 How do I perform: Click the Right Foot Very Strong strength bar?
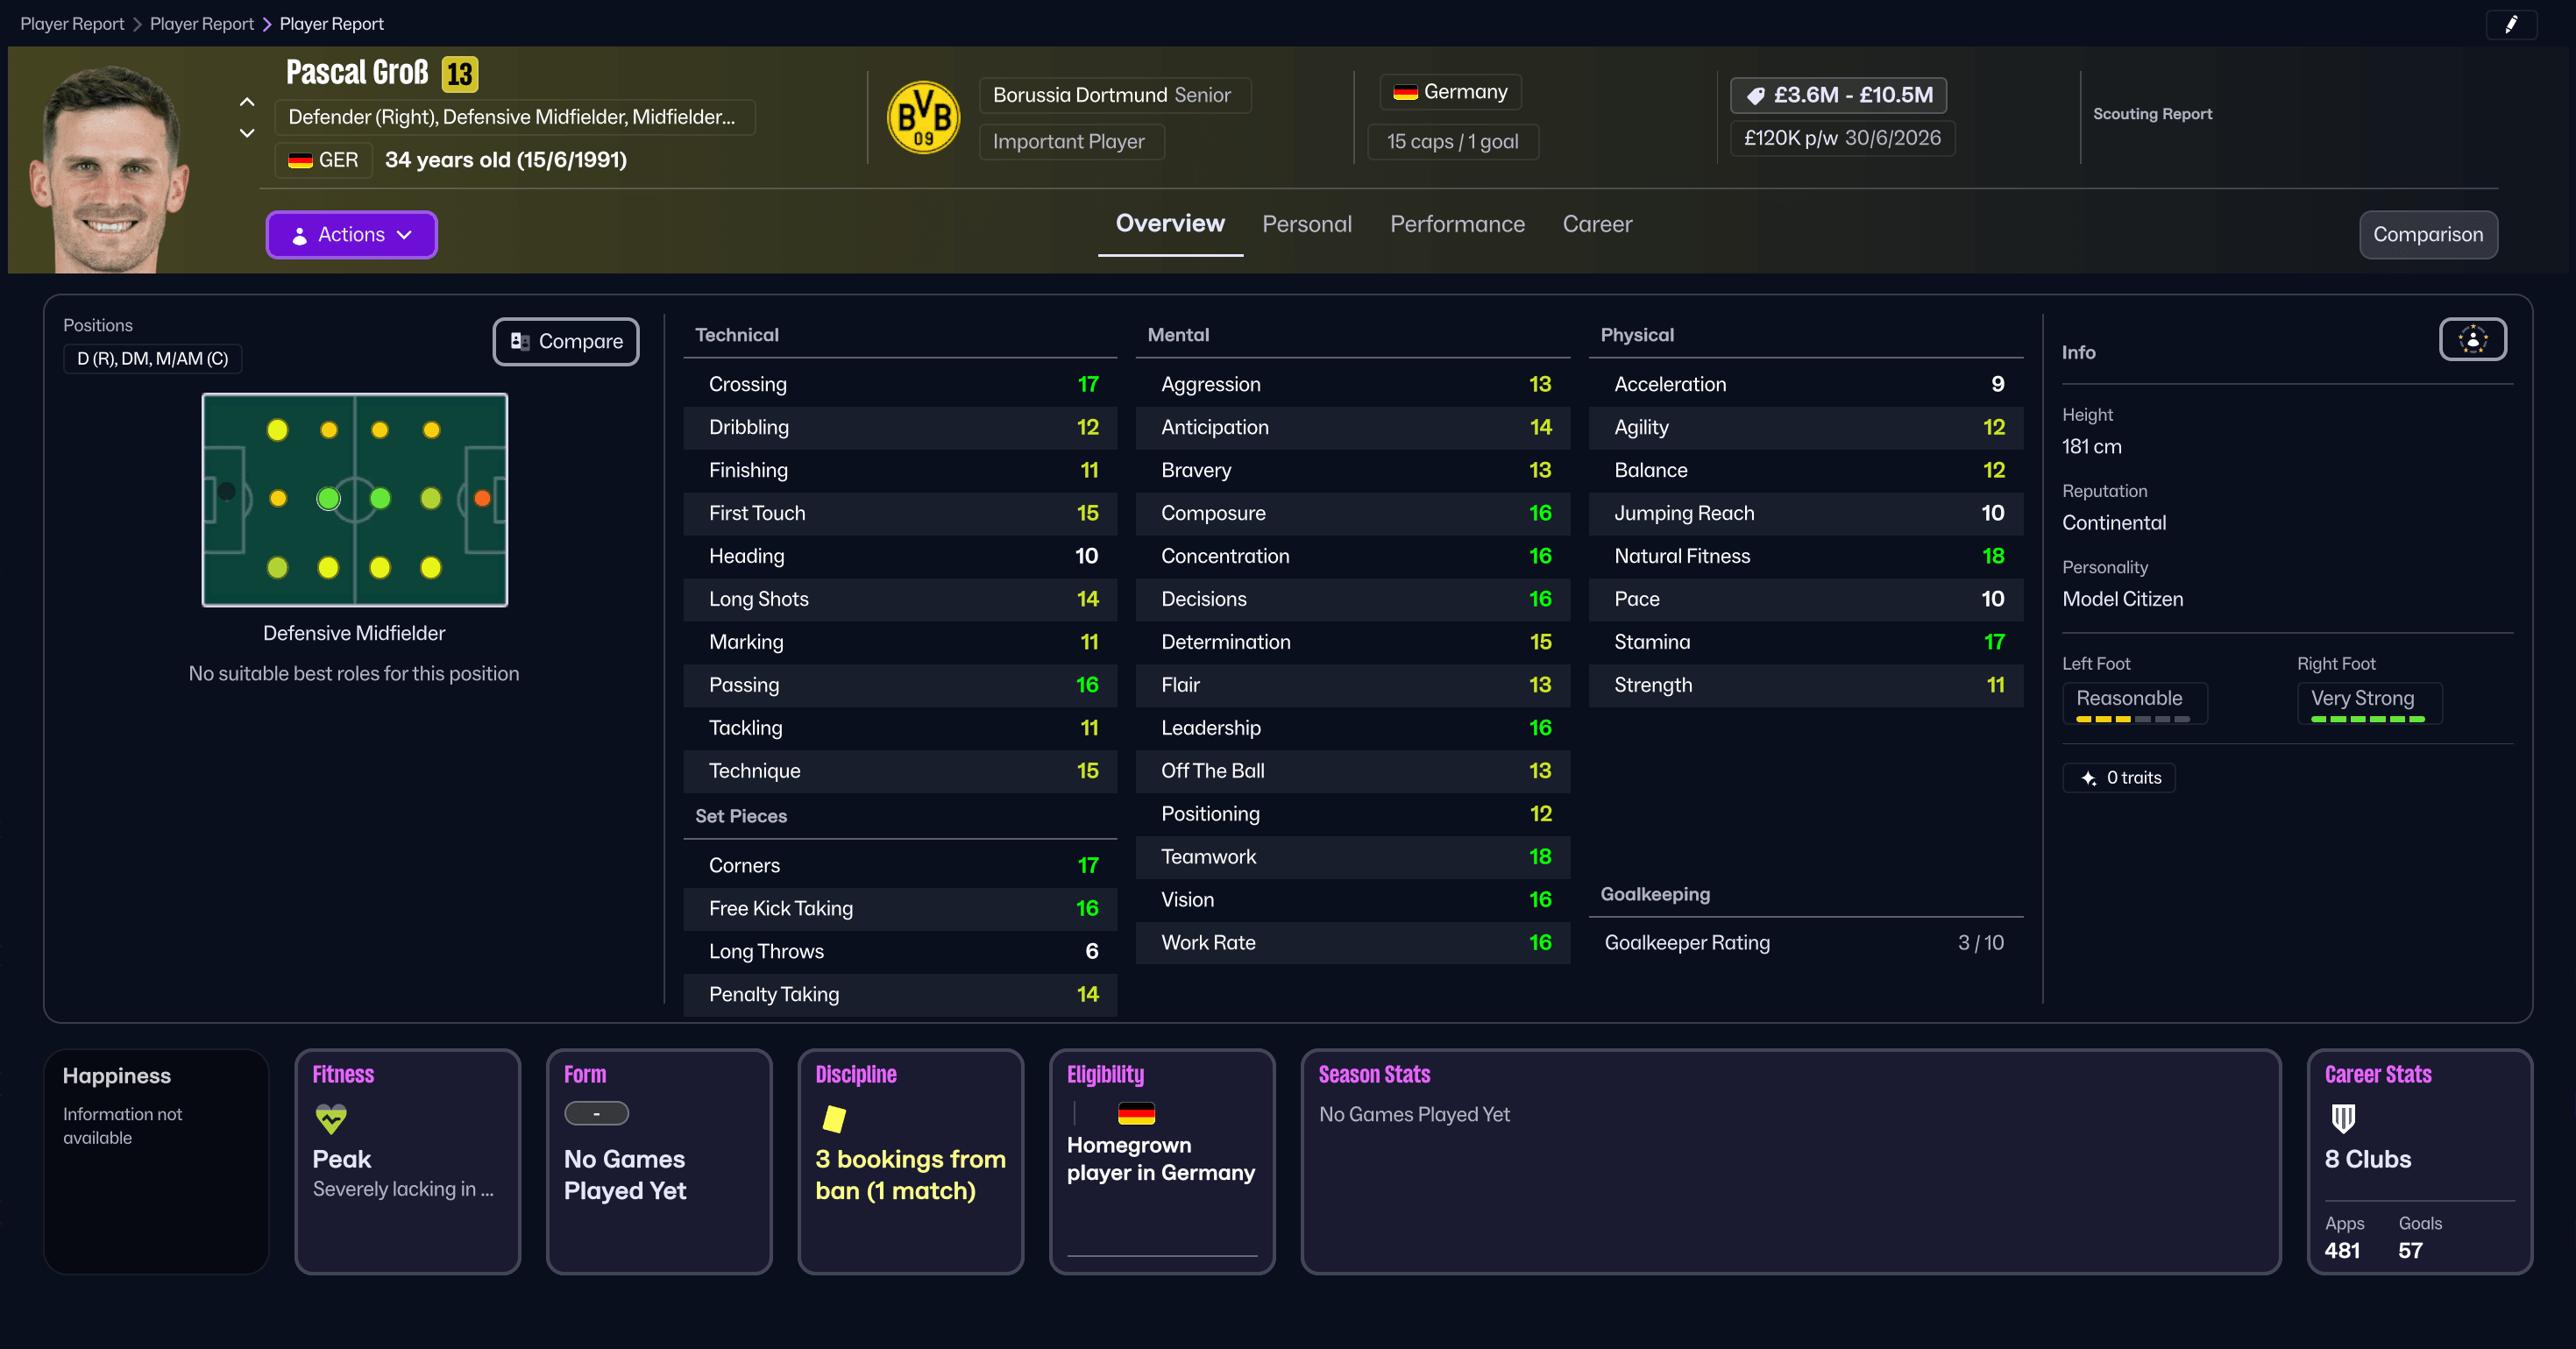pos(2367,719)
